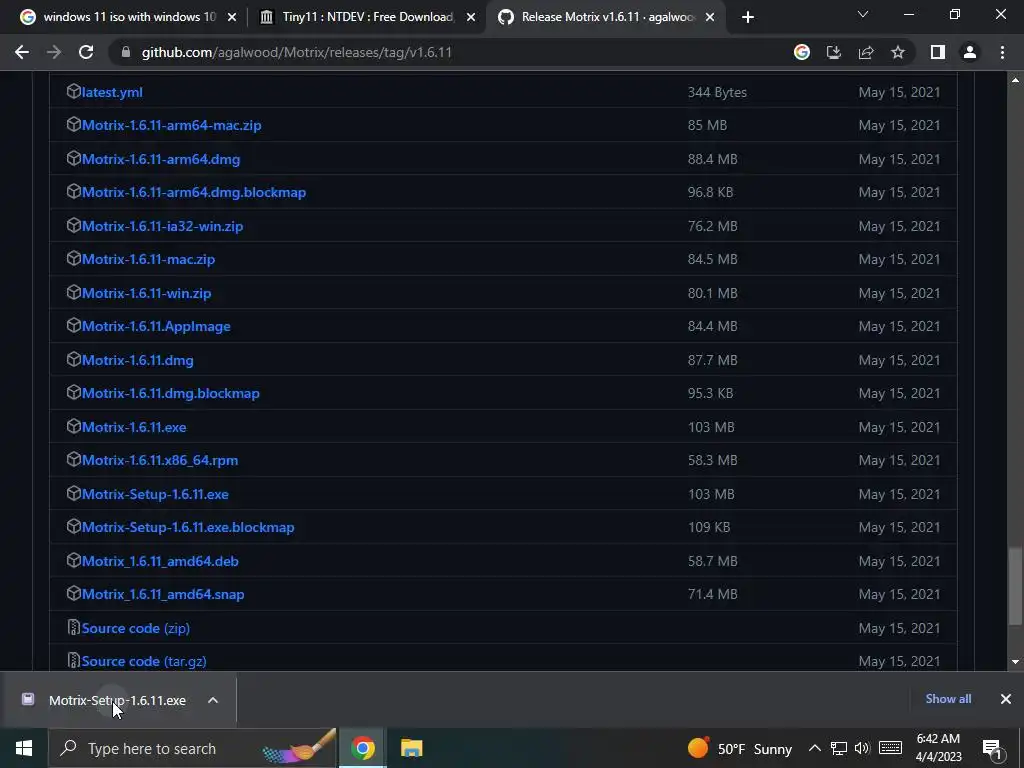Click the Type here to search box
1024x768 pixels.
coord(193,748)
